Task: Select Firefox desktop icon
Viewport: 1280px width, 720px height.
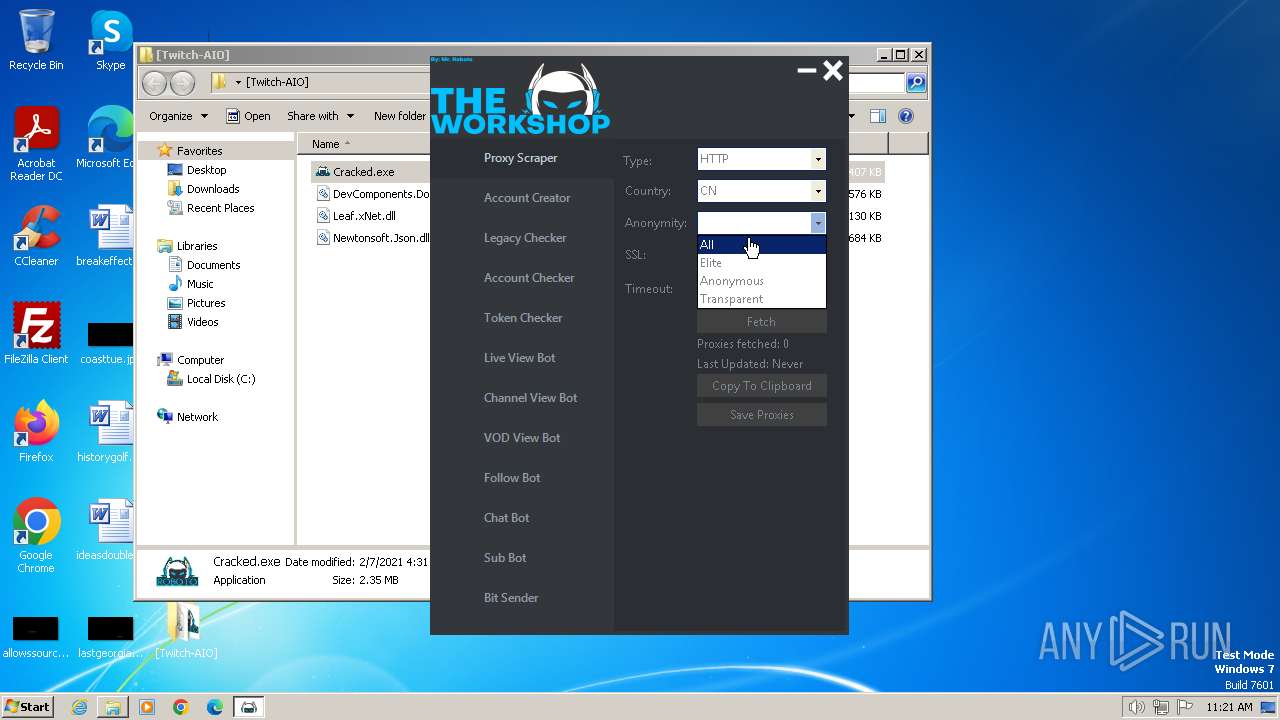Action: (36, 432)
